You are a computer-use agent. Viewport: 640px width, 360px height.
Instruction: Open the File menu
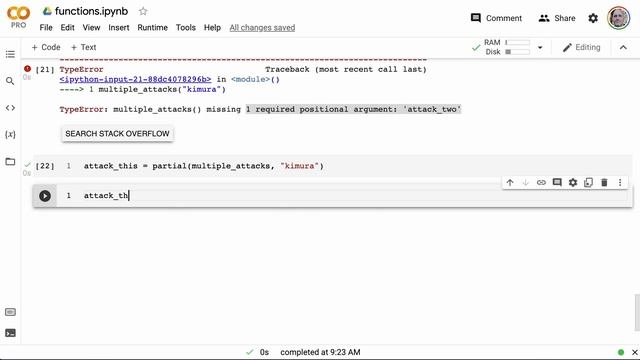(46, 27)
